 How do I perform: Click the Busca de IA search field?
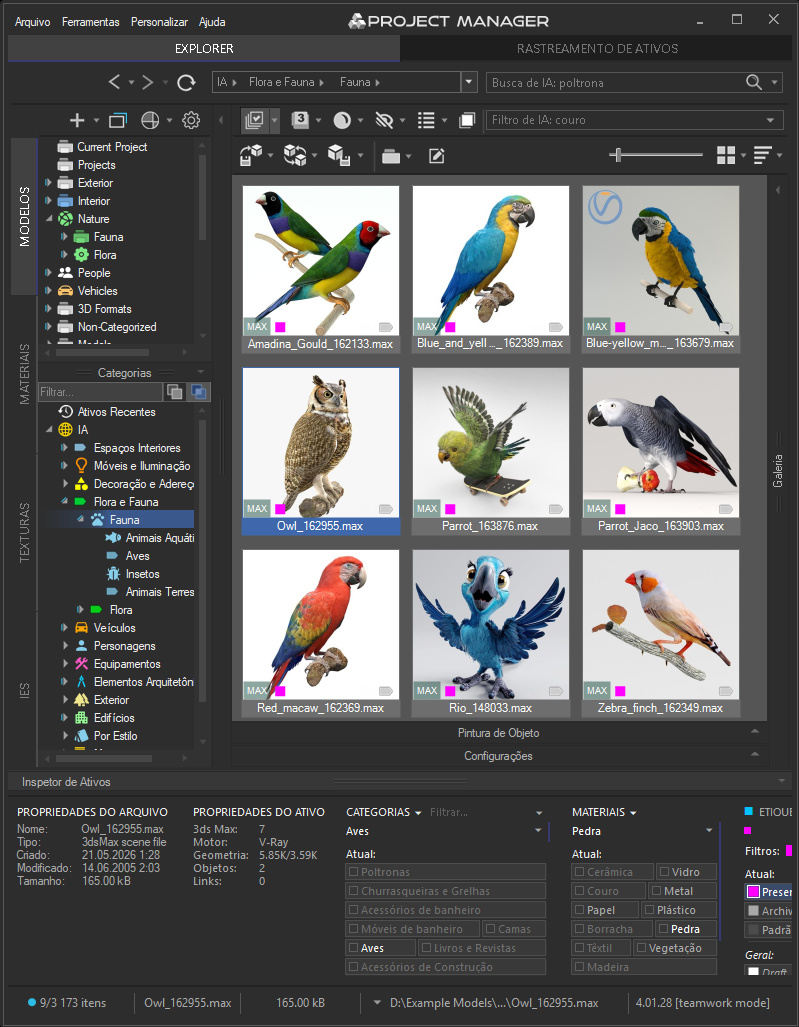click(616, 83)
